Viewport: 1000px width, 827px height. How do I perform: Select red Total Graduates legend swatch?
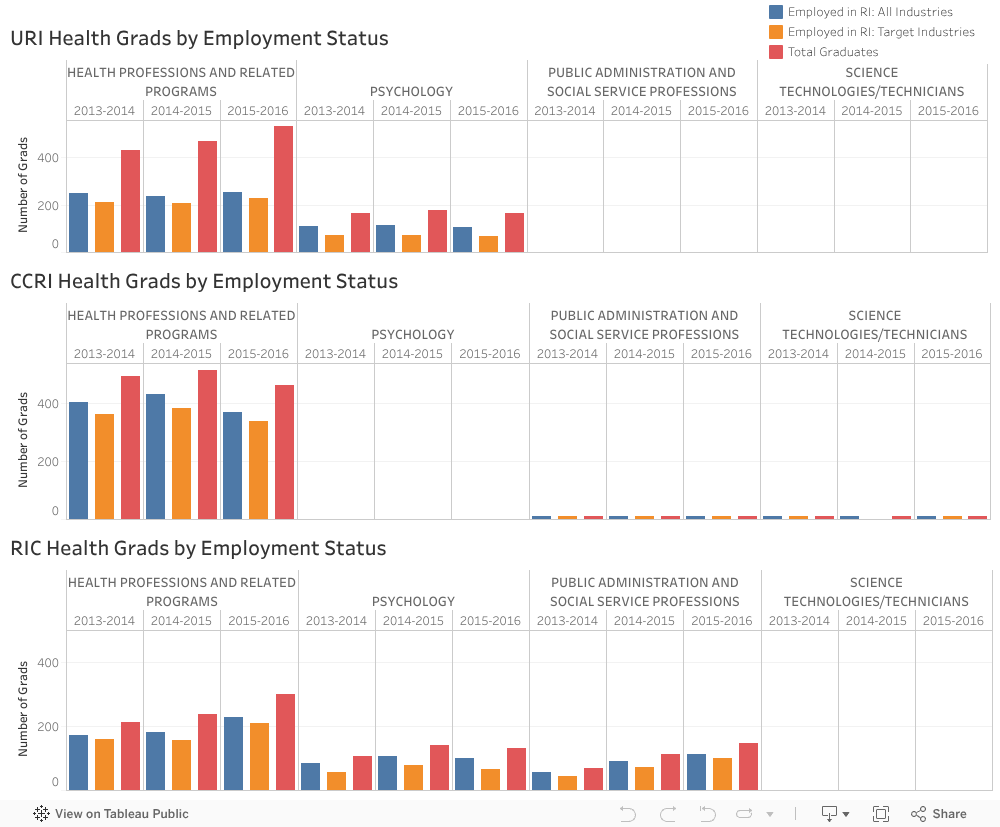tap(776, 52)
